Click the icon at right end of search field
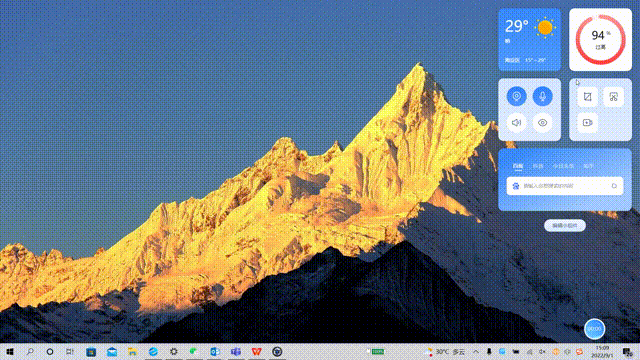The height and width of the screenshot is (360, 640). pyautogui.click(x=614, y=186)
